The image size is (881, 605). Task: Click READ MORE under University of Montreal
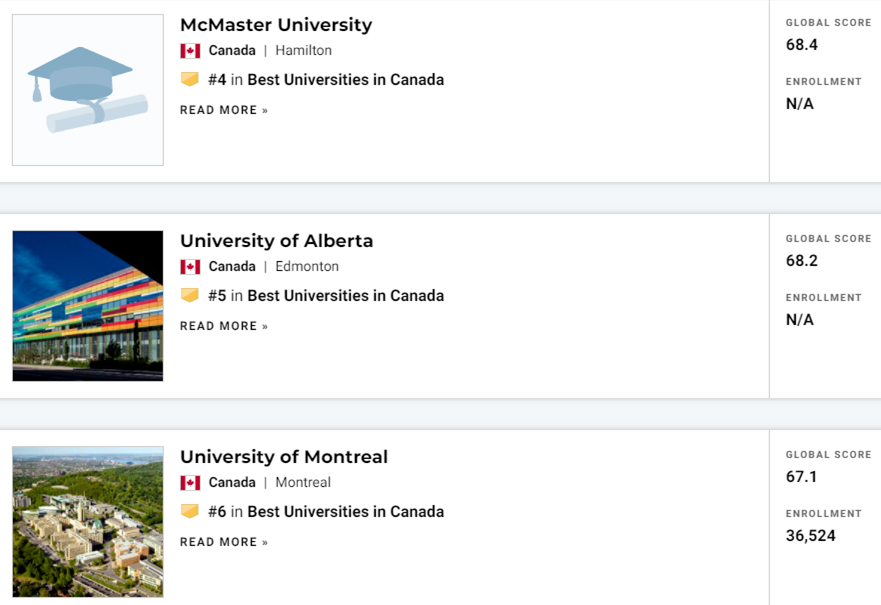point(224,542)
